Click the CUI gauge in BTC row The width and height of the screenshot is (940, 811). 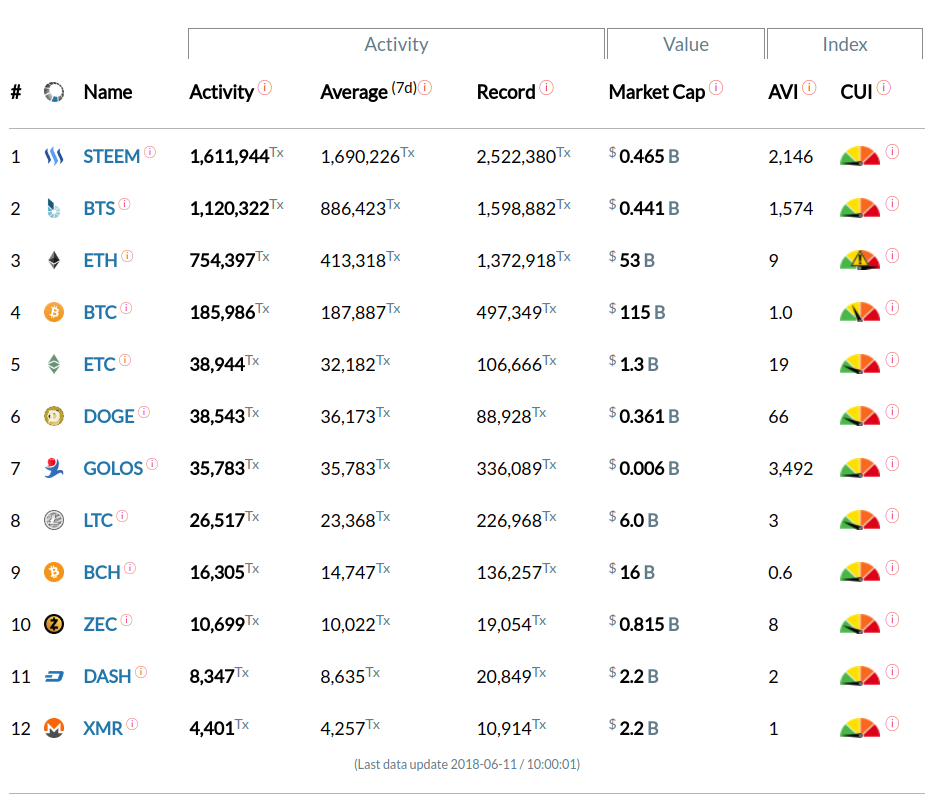point(860,312)
